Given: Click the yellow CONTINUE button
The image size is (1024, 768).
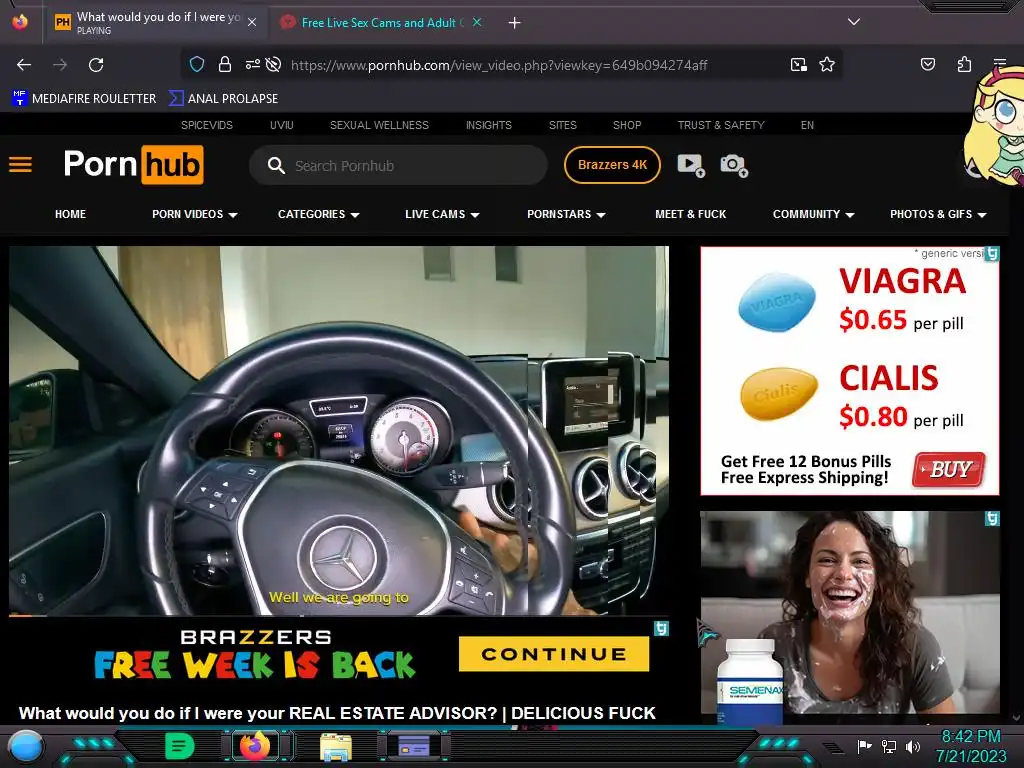Looking at the screenshot, I should tap(554, 654).
